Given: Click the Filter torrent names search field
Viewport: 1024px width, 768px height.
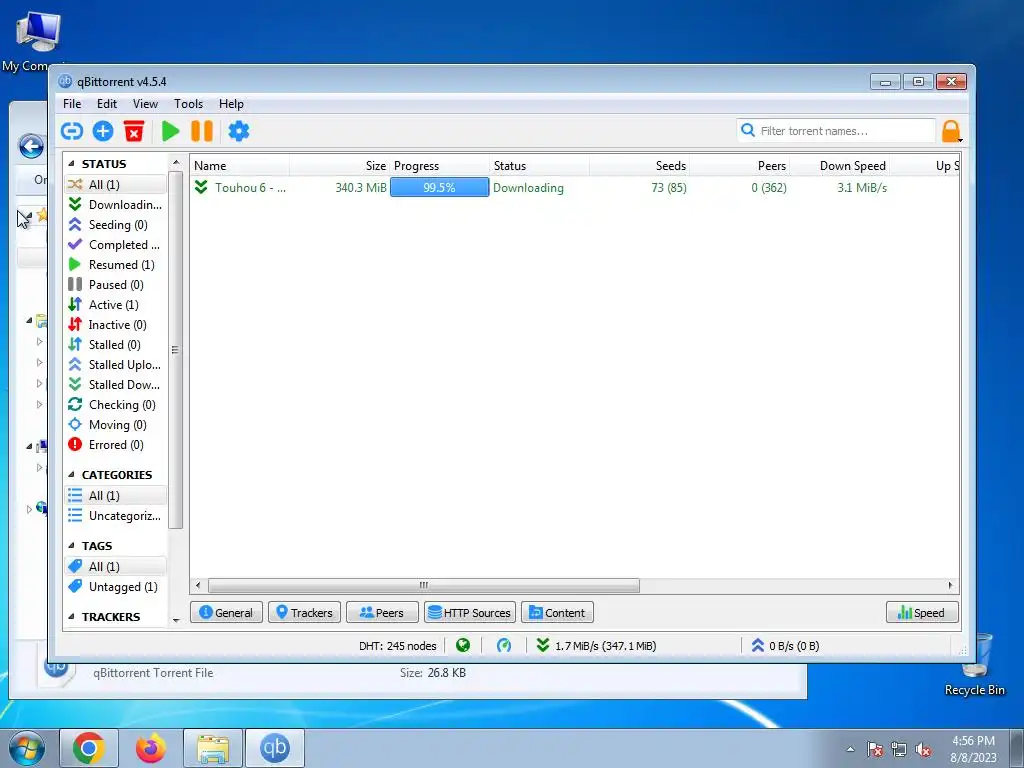Looking at the screenshot, I should tap(837, 131).
